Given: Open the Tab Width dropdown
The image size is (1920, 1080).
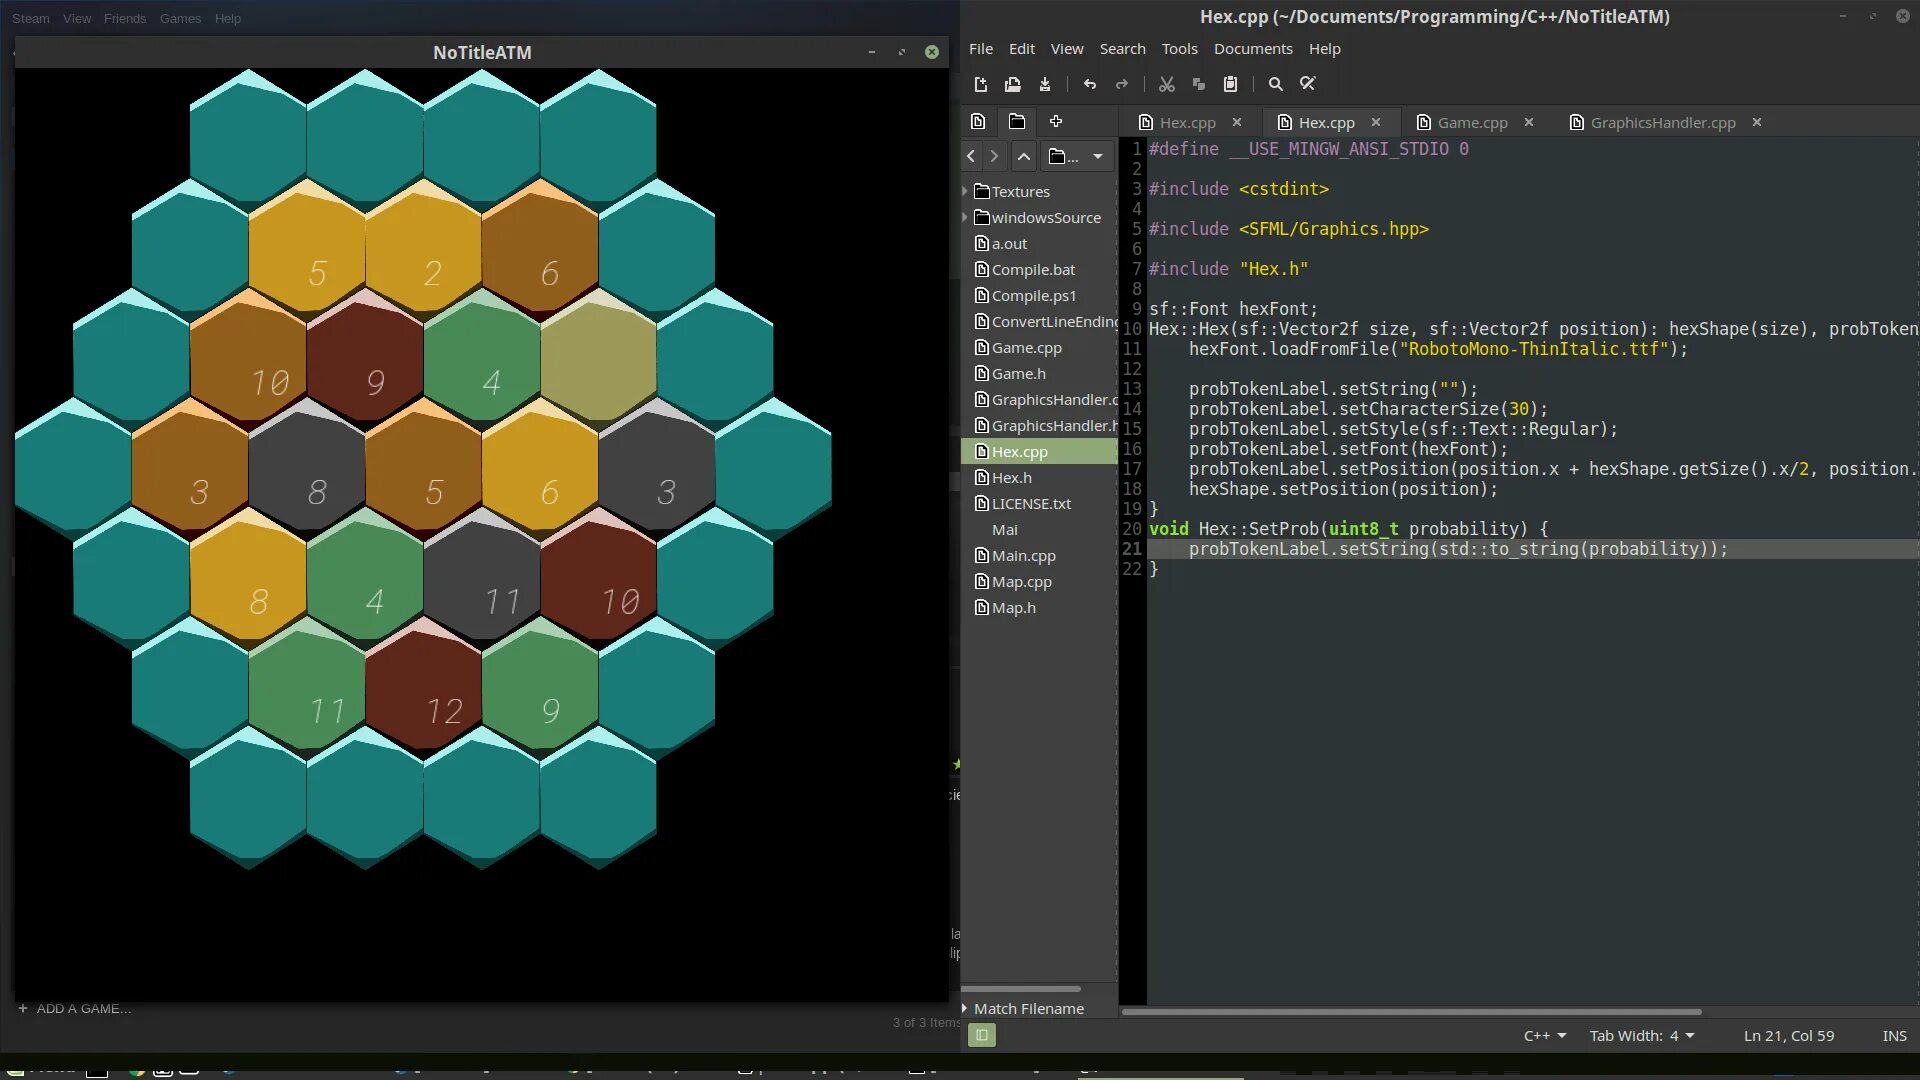Looking at the screenshot, I should [1641, 1036].
